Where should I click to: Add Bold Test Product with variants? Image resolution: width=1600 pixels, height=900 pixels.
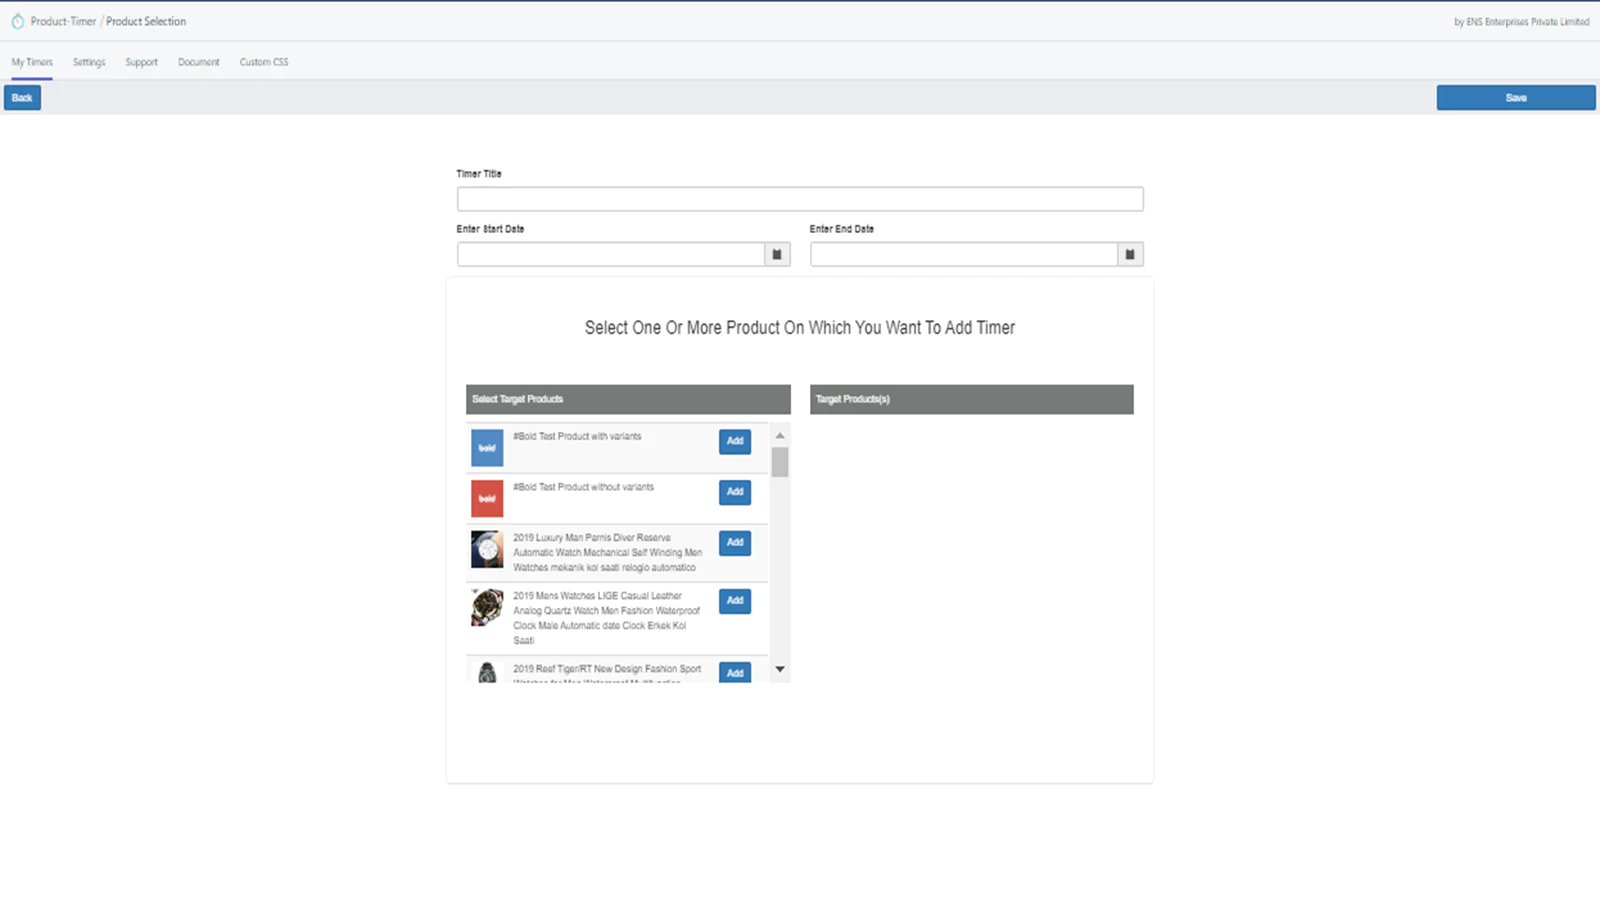tap(735, 441)
